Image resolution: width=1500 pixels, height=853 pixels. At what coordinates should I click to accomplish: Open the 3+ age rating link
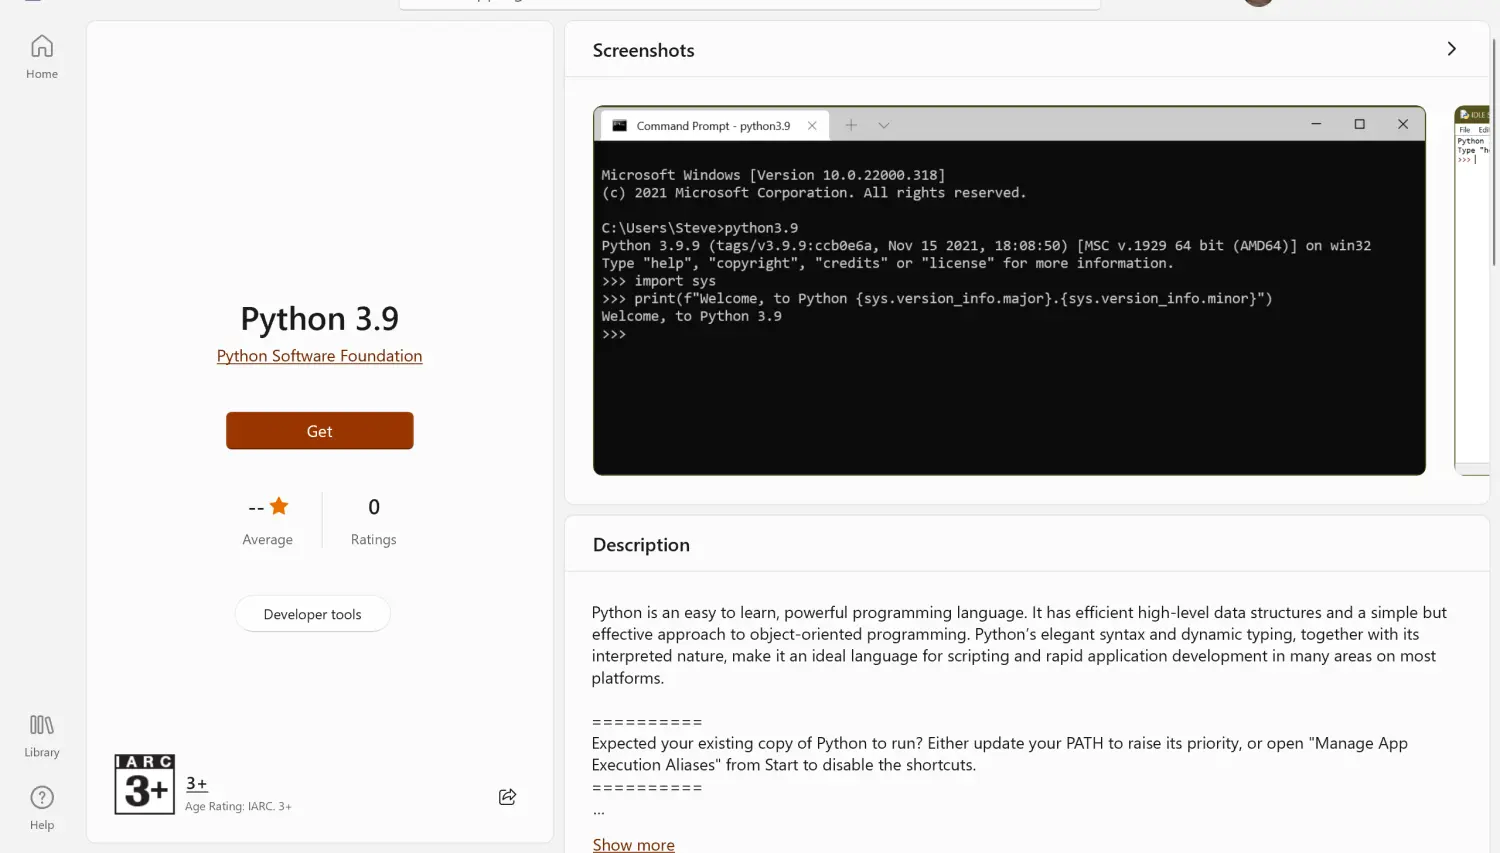click(x=197, y=784)
